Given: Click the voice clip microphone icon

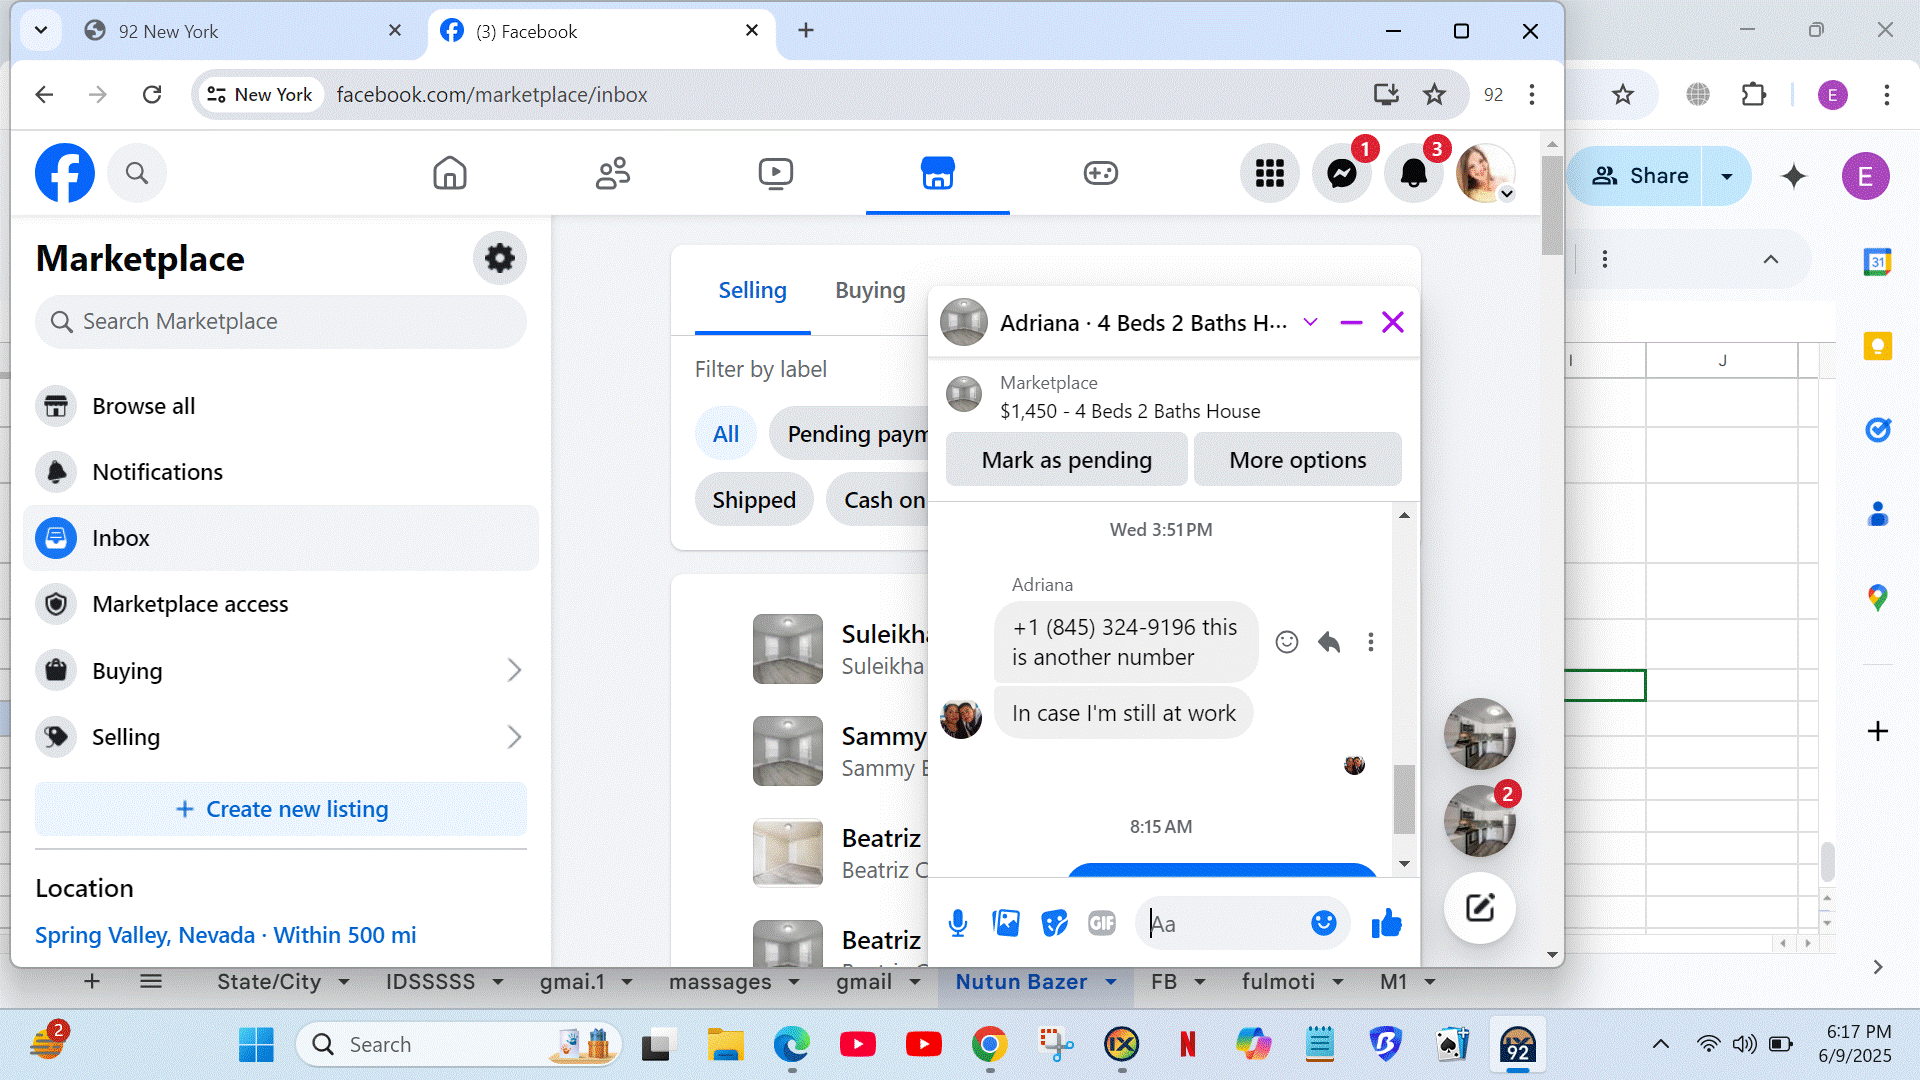Looking at the screenshot, I should (x=957, y=923).
